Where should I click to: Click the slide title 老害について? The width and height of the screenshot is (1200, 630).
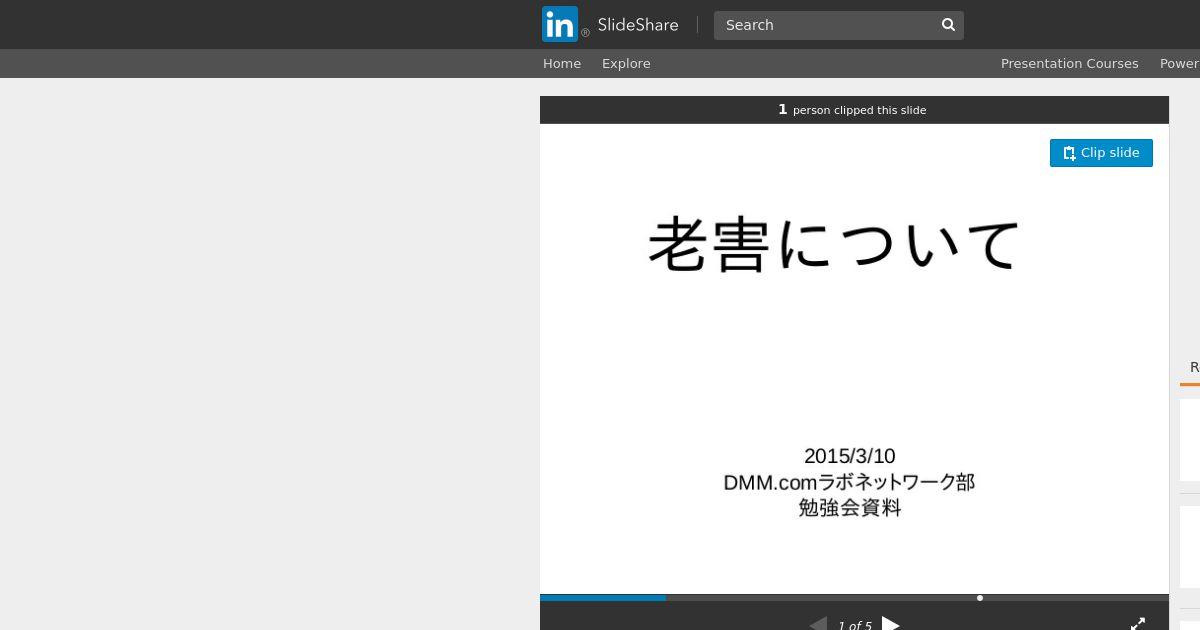[x=834, y=245]
